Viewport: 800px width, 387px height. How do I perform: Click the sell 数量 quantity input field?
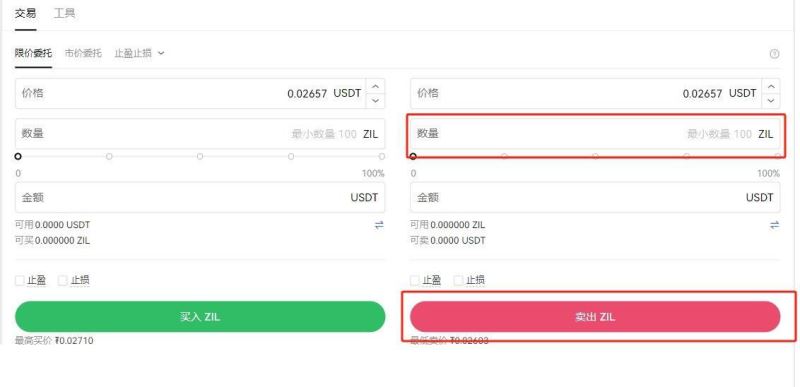(x=595, y=134)
